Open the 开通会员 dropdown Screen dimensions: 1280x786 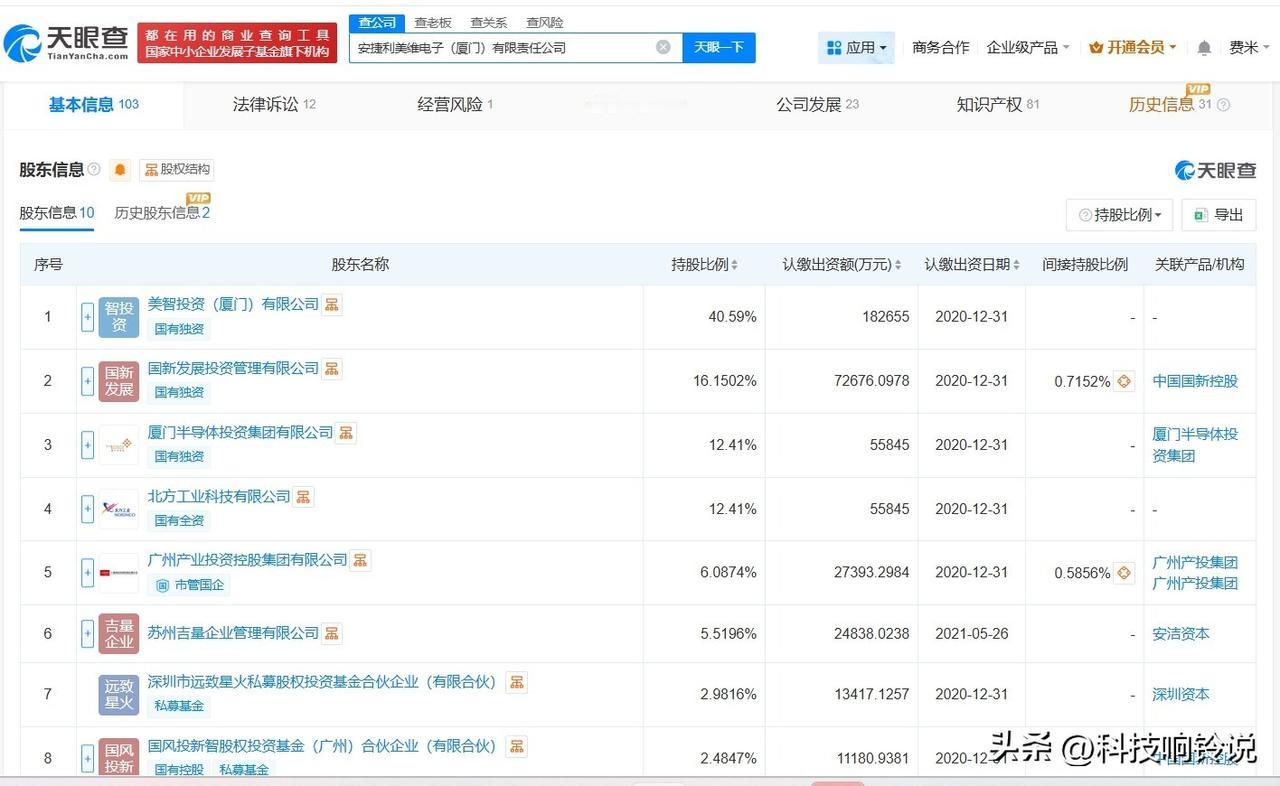click(1133, 47)
